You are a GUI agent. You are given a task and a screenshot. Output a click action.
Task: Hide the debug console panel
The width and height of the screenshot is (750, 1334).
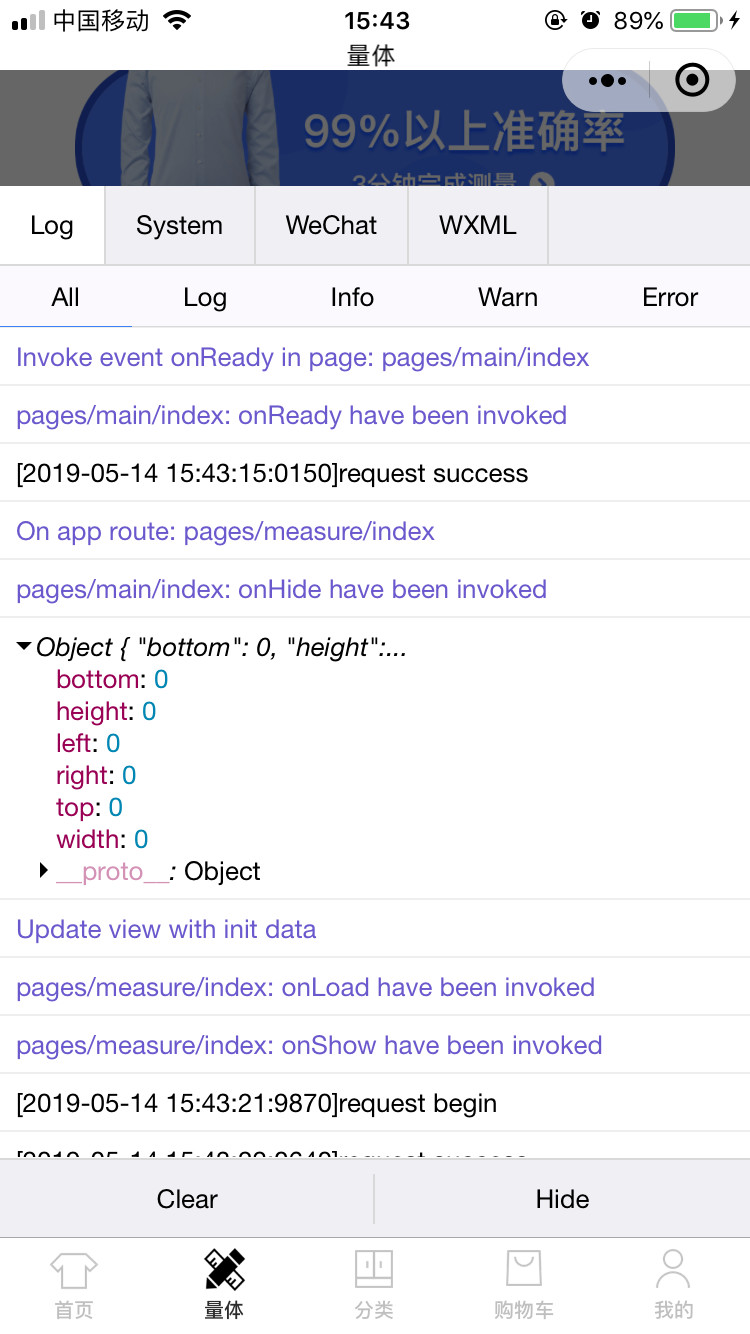tap(562, 1199)
